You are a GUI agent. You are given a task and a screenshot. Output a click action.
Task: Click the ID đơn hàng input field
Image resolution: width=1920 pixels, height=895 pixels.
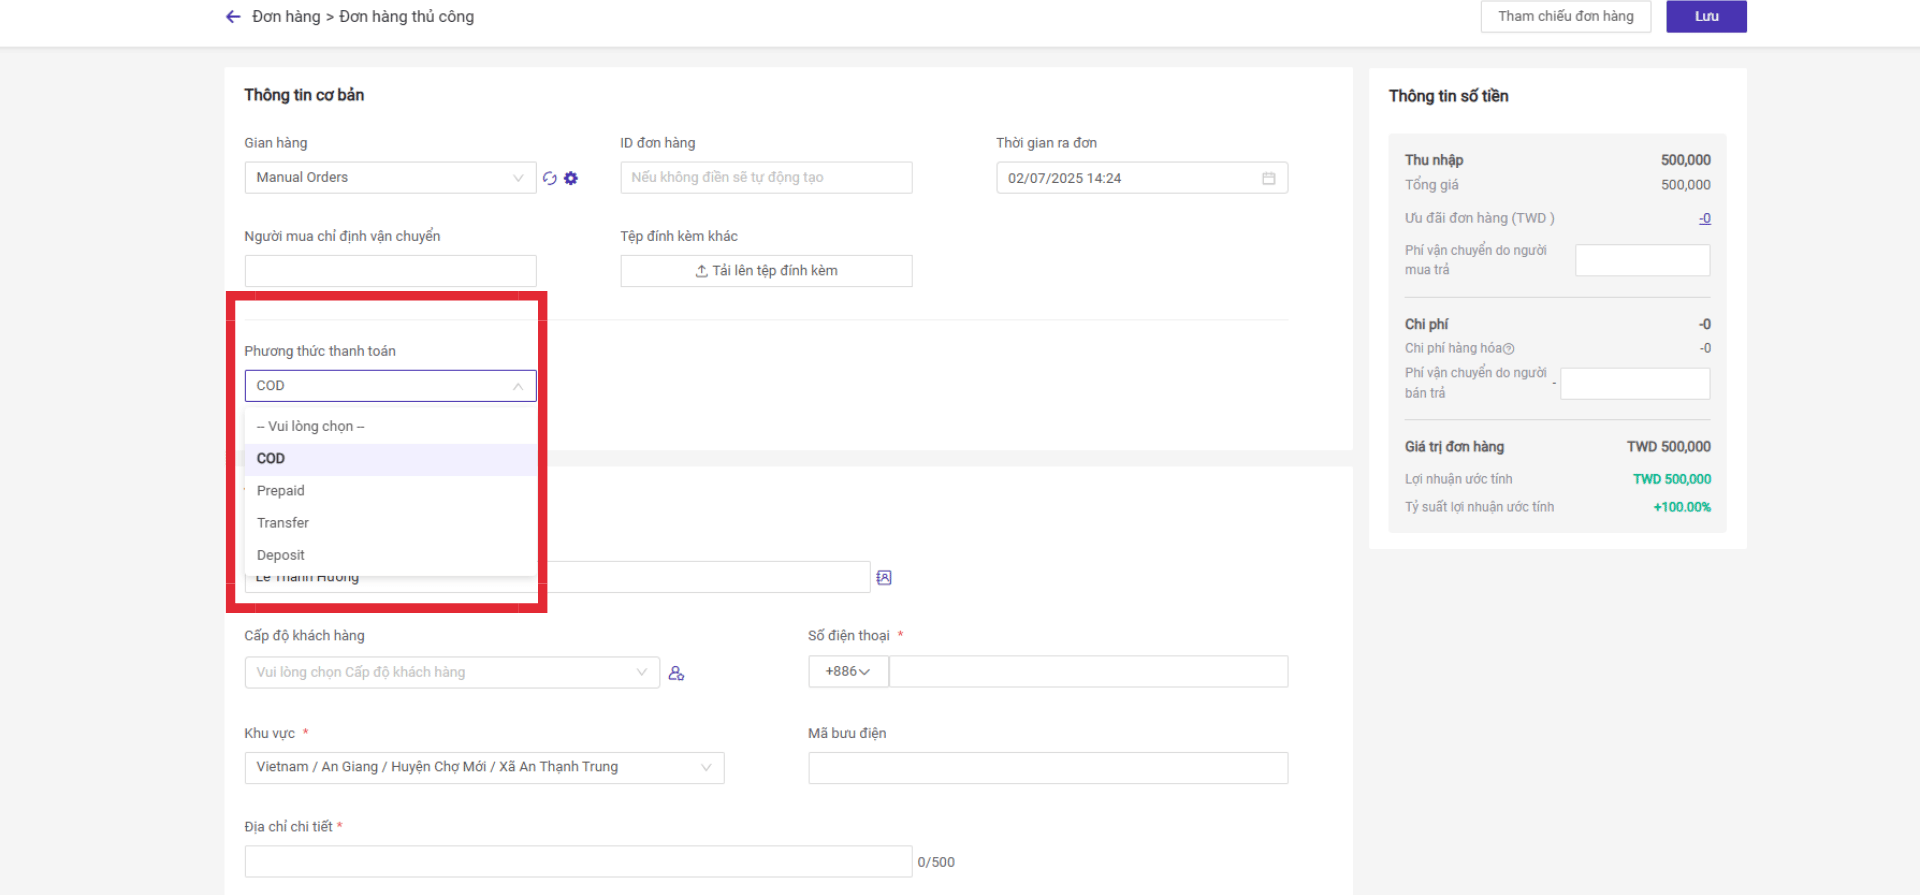pos(766,178)
